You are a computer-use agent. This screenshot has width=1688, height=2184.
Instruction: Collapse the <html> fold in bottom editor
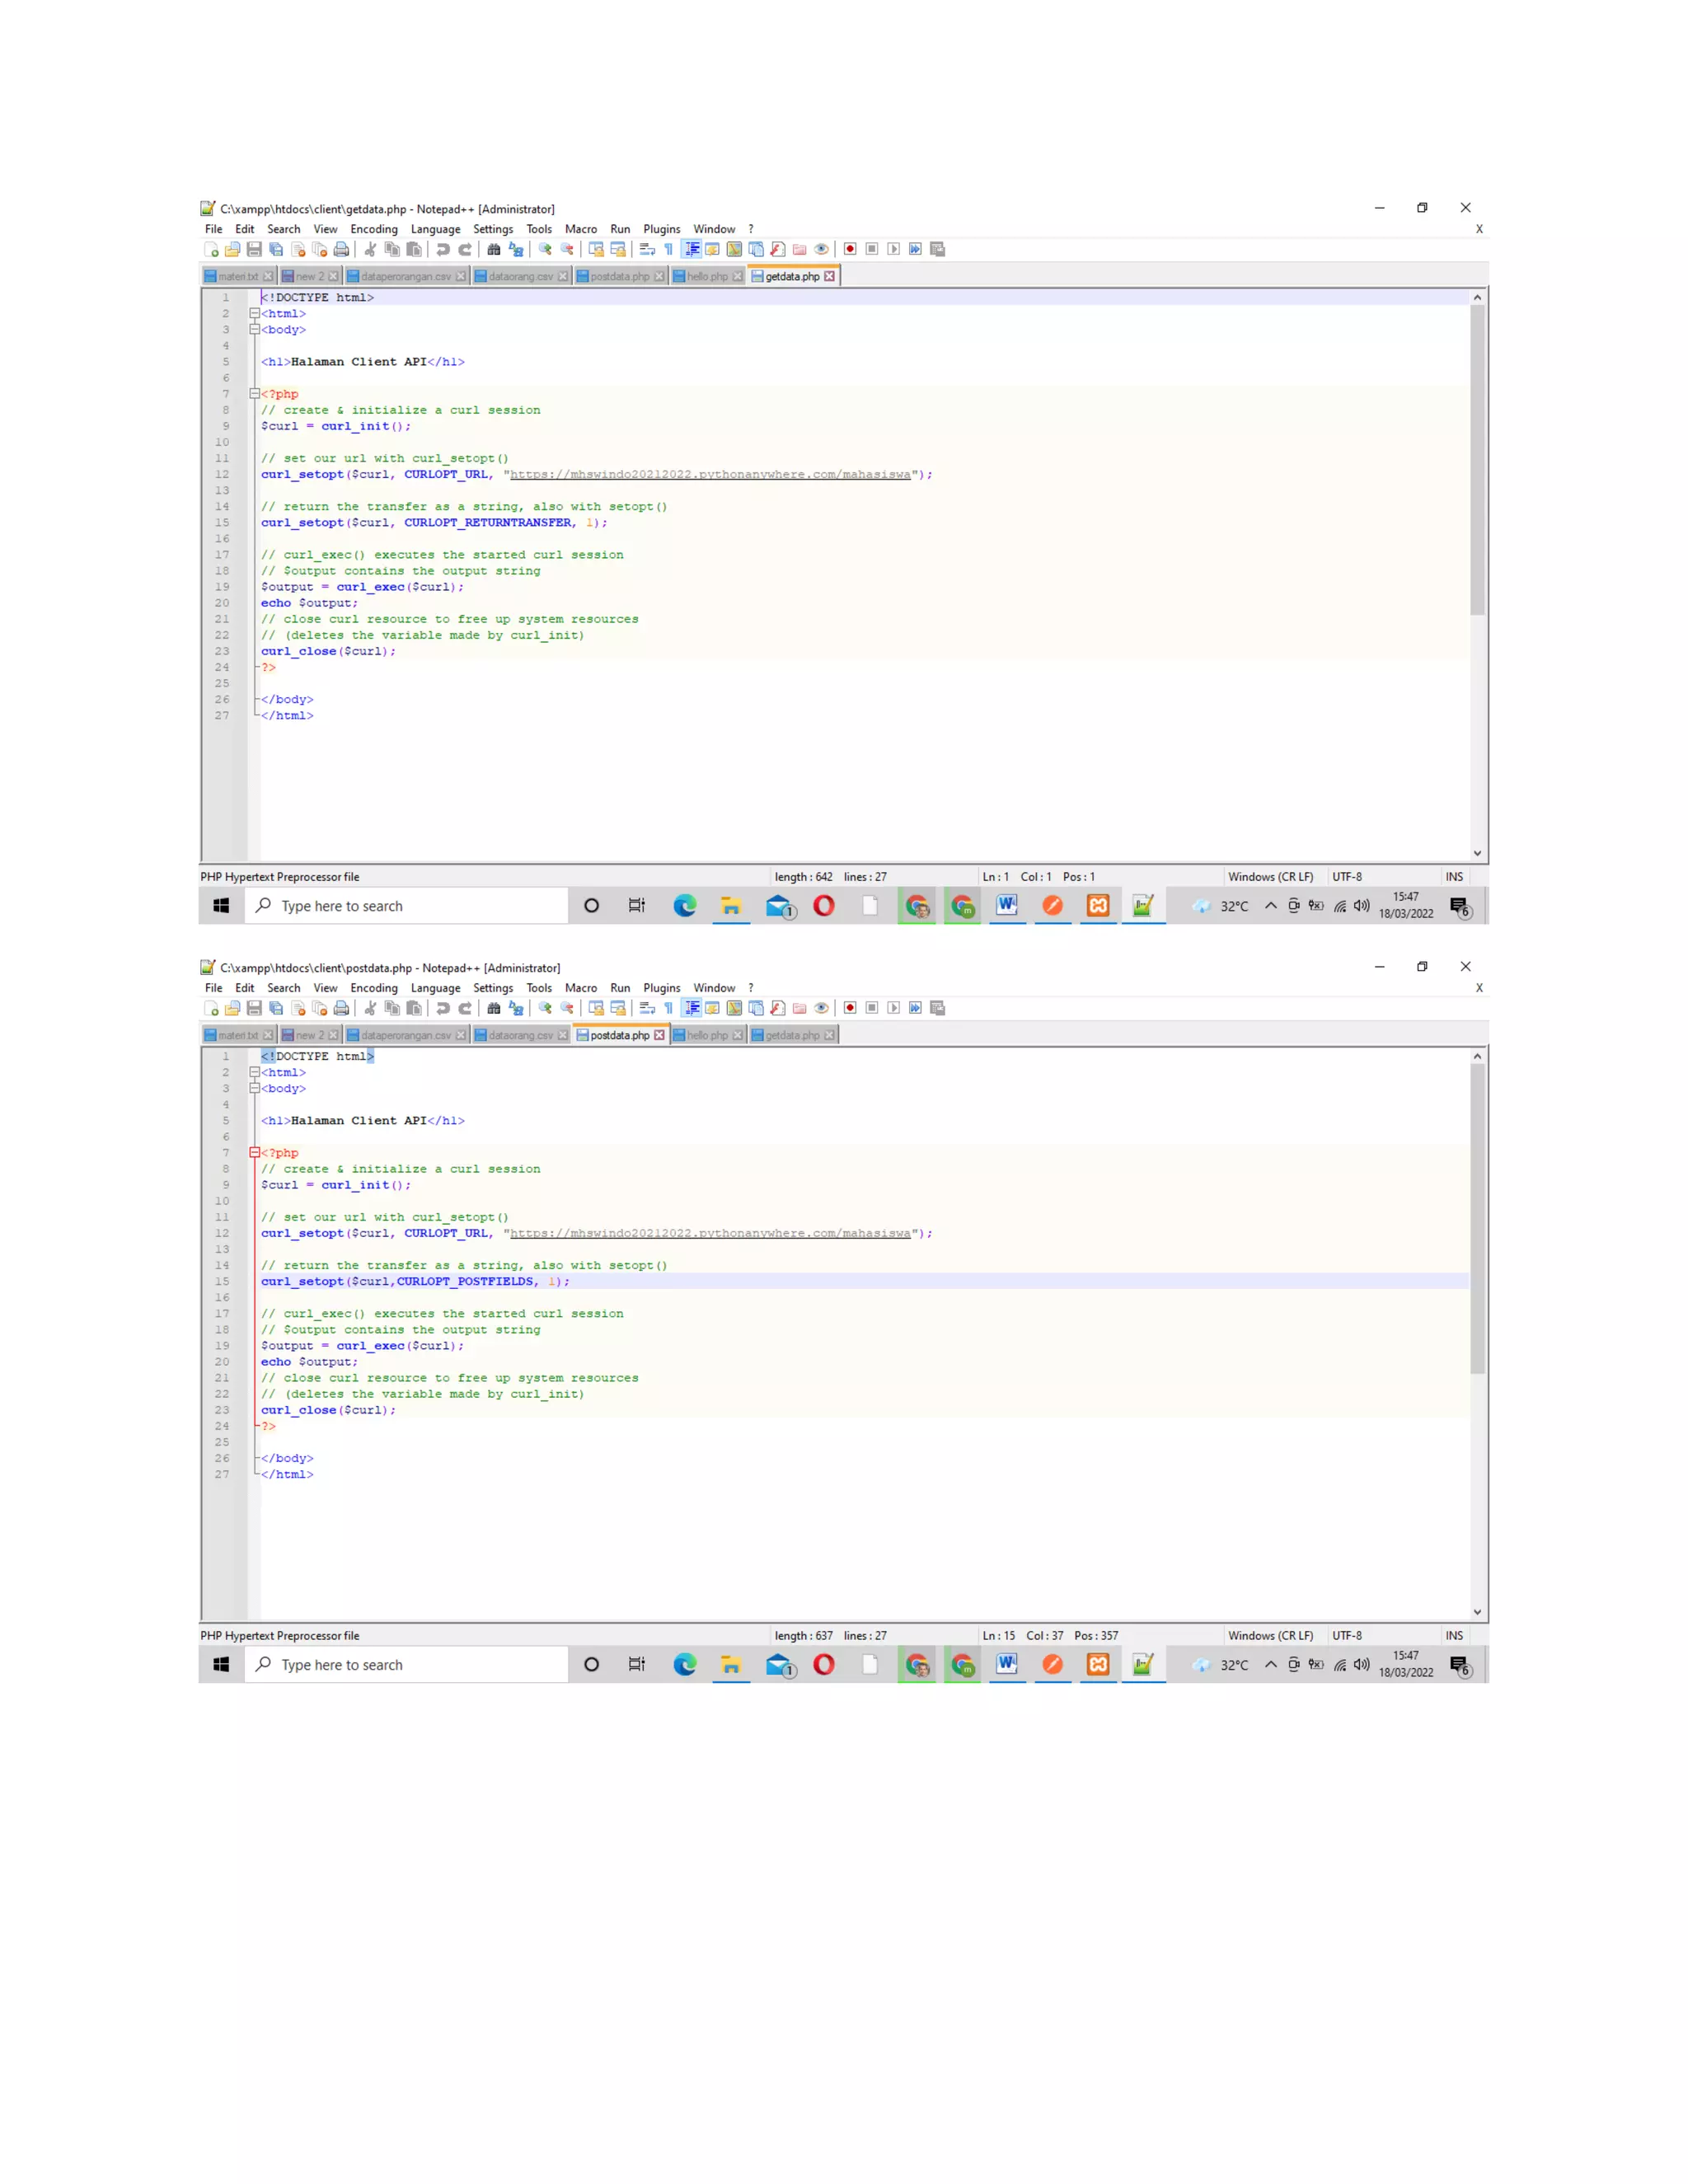[254, 1072]
